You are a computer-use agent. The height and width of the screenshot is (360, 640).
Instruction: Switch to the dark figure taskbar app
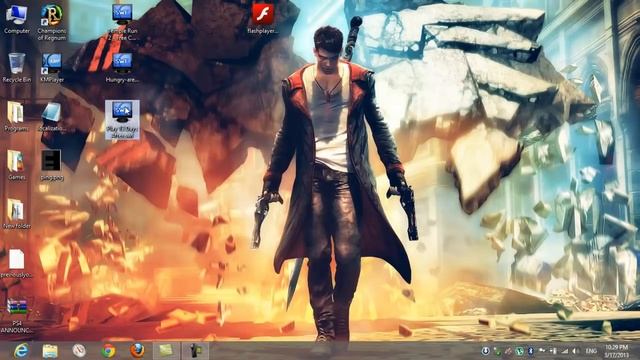coord(195,351)
